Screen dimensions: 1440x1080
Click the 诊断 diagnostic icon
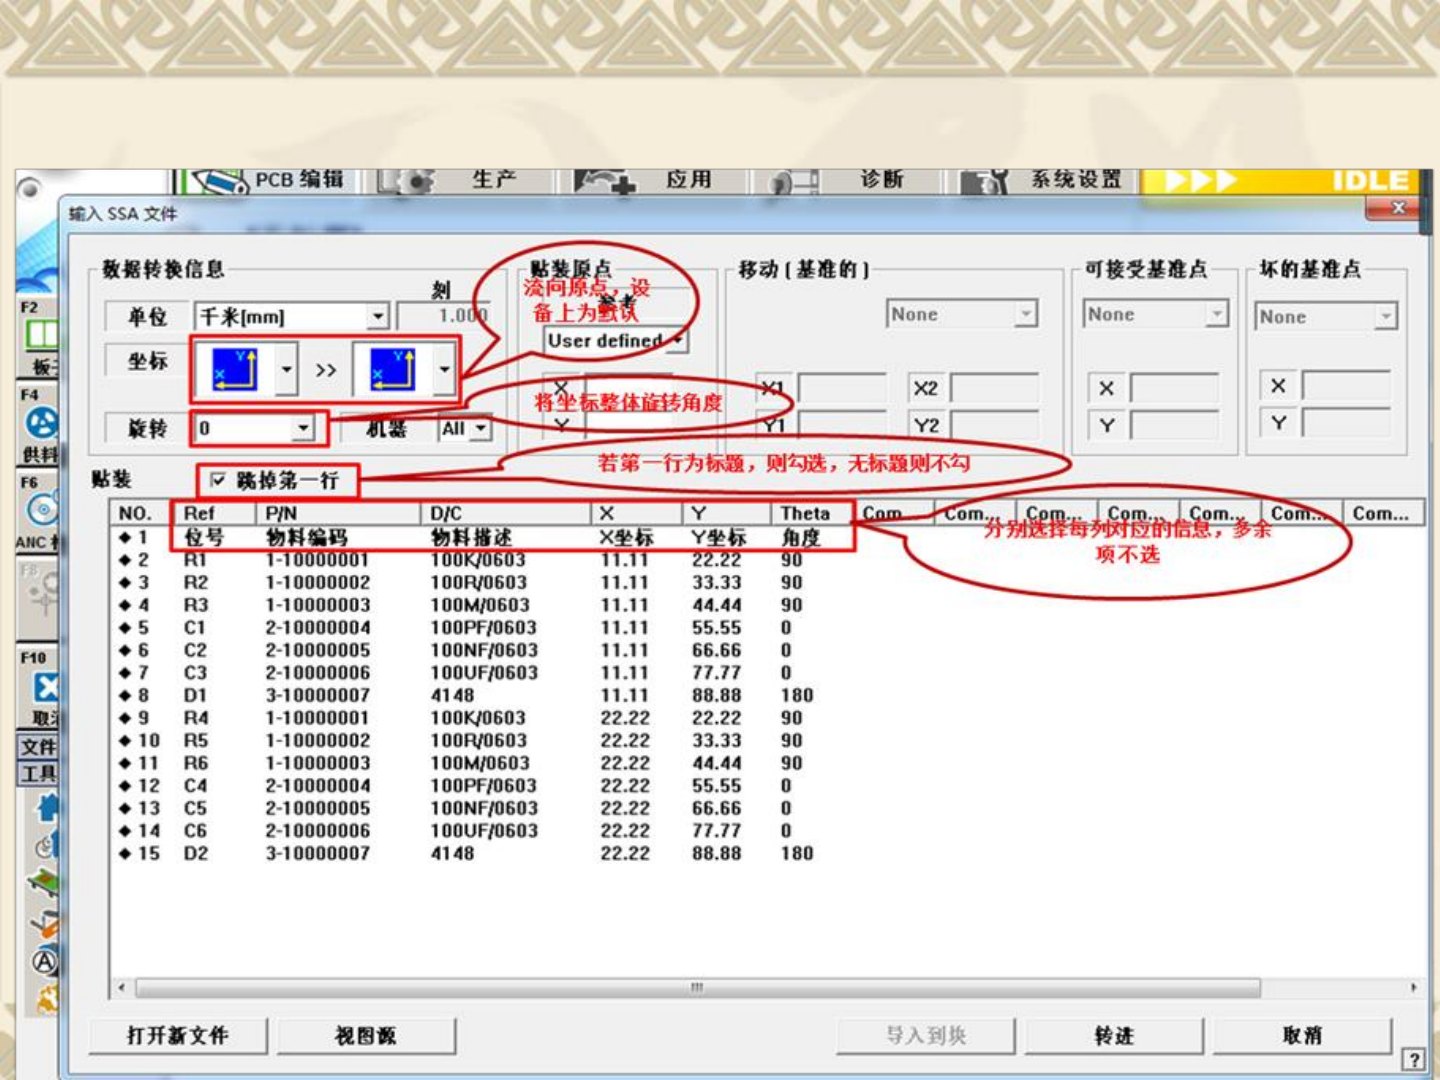794,182
